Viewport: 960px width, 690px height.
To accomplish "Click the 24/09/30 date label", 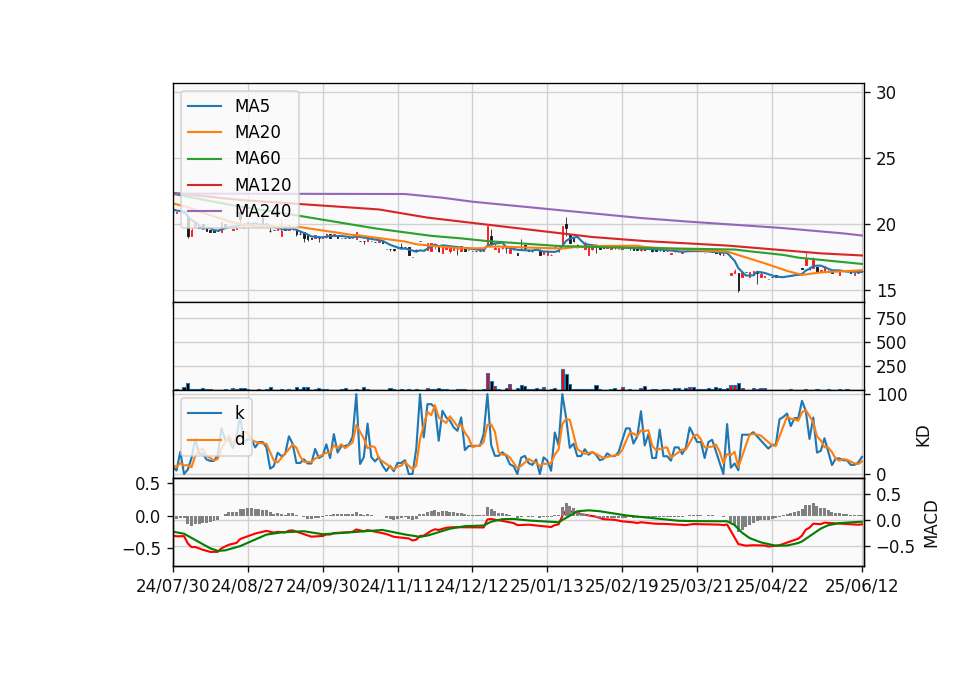I will (x=323, y=587).
